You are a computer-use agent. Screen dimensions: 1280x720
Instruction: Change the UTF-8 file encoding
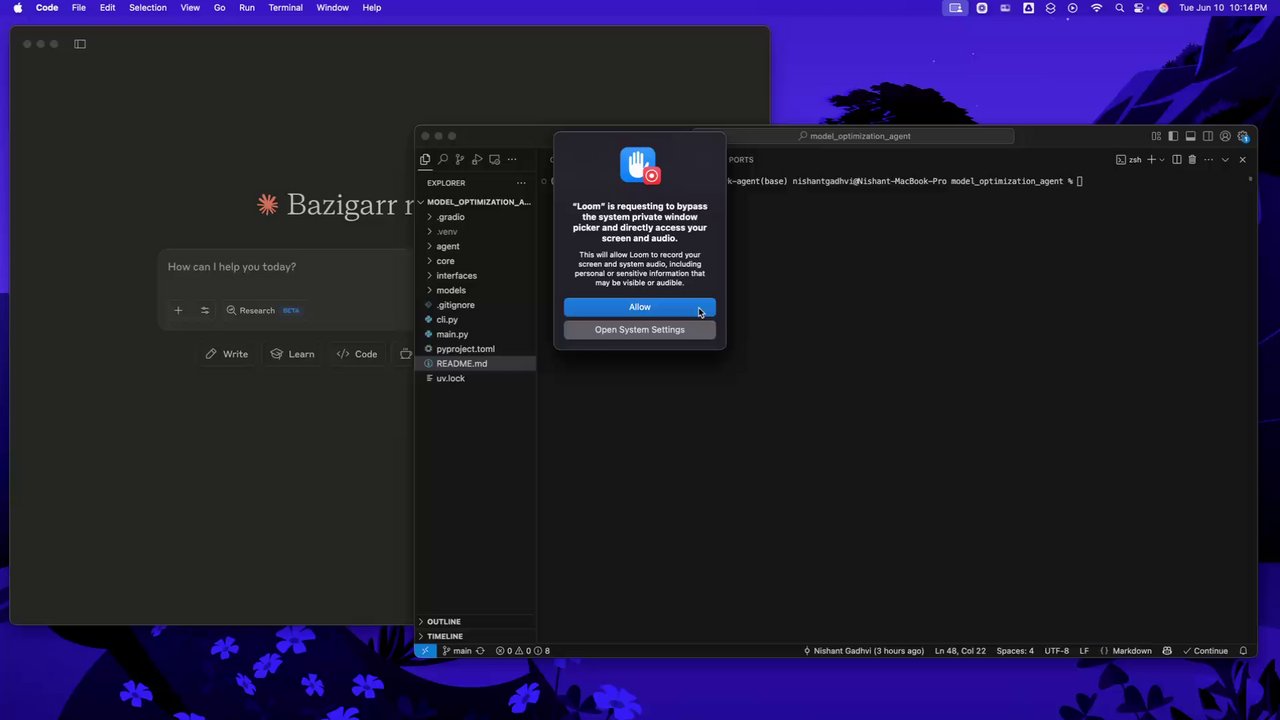(x=1057, y=651)
